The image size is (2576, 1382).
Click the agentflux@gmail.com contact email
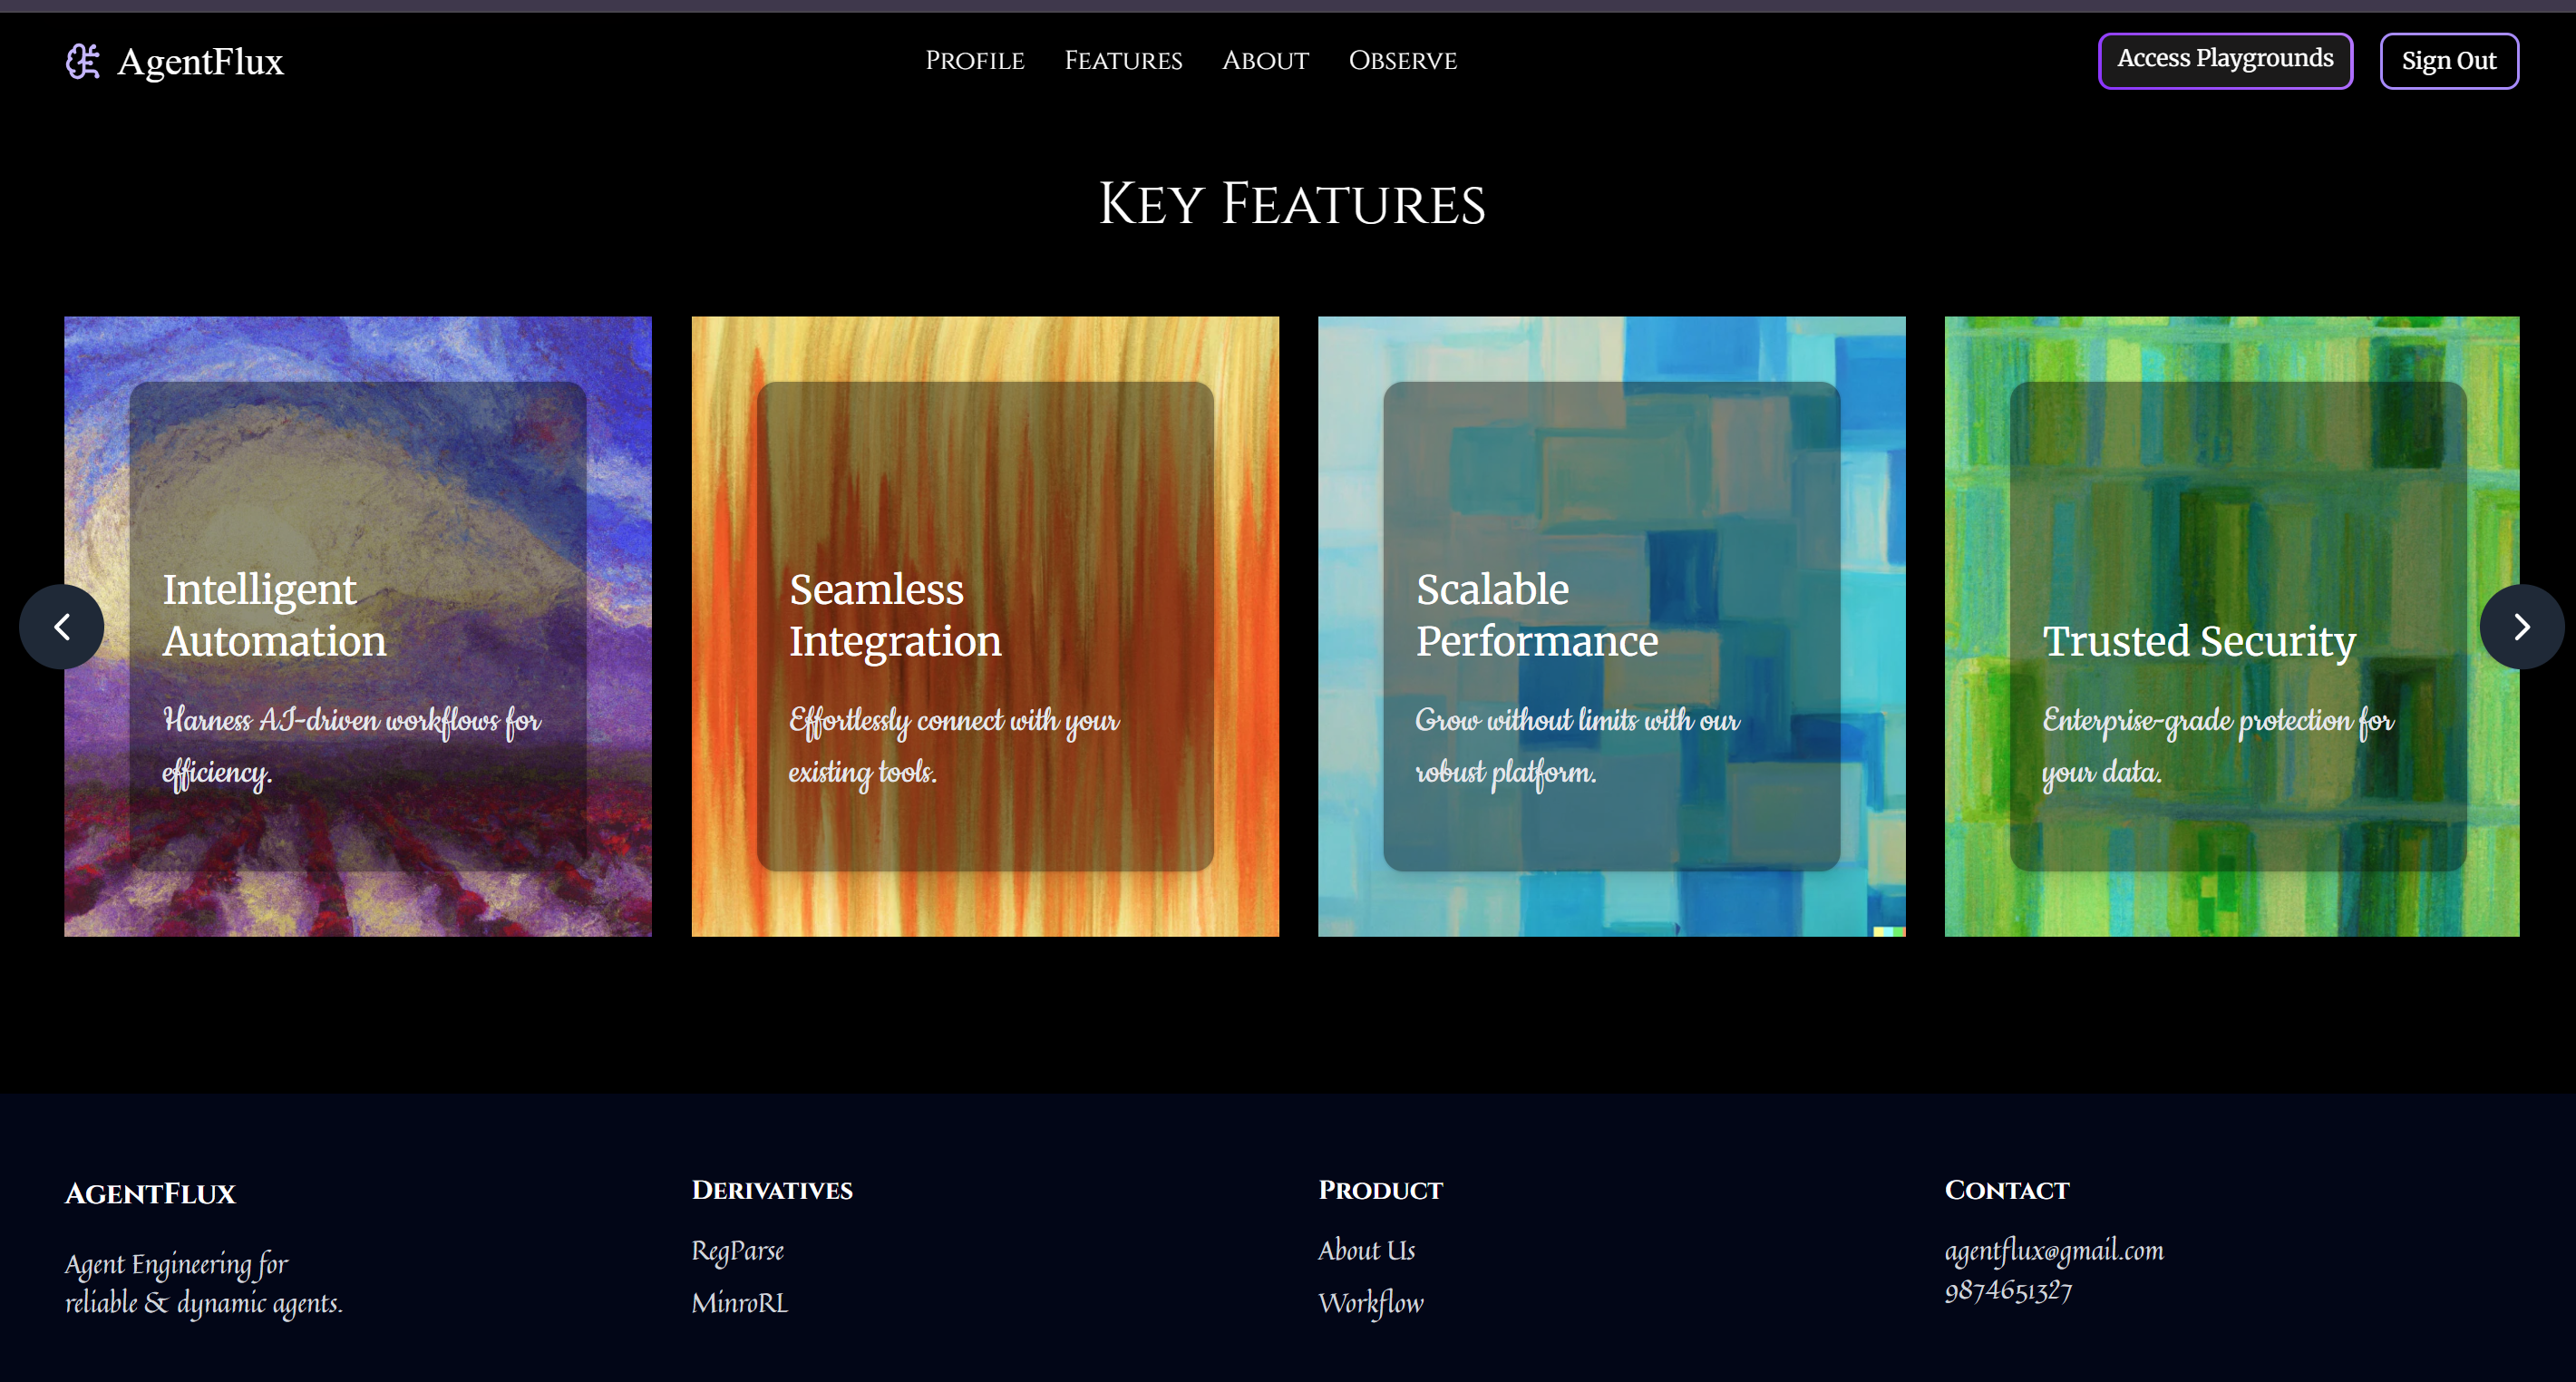2053,1251
